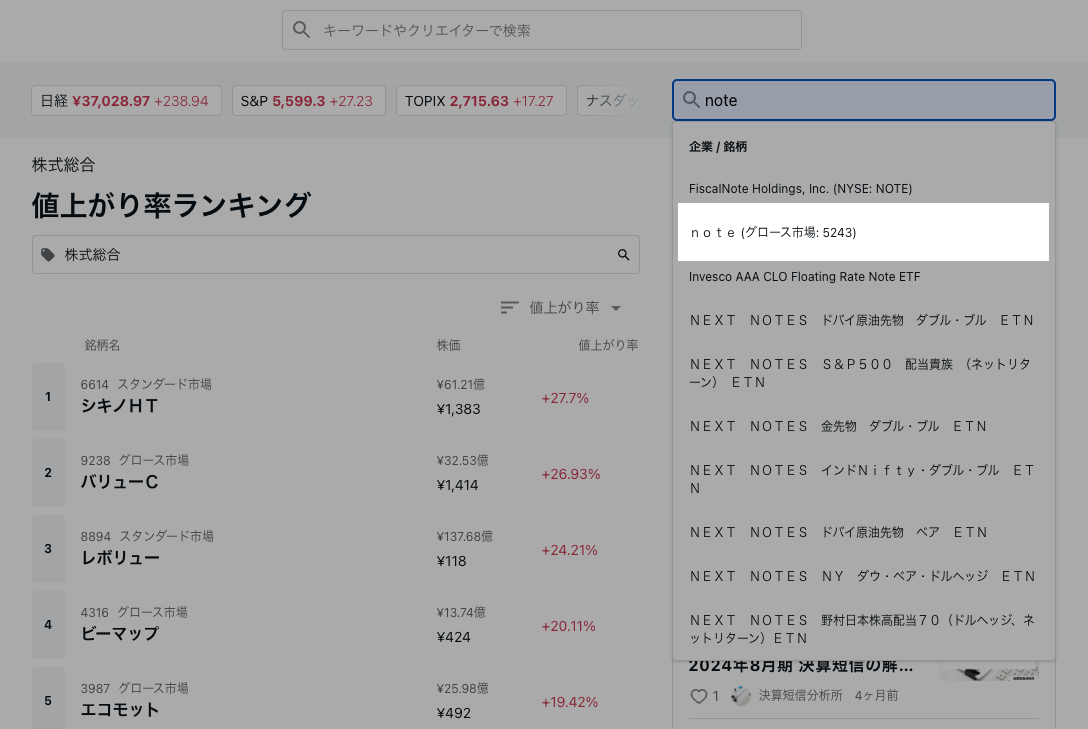Open the 決算短信分析所 author avatar

click(x=740, y=695)
